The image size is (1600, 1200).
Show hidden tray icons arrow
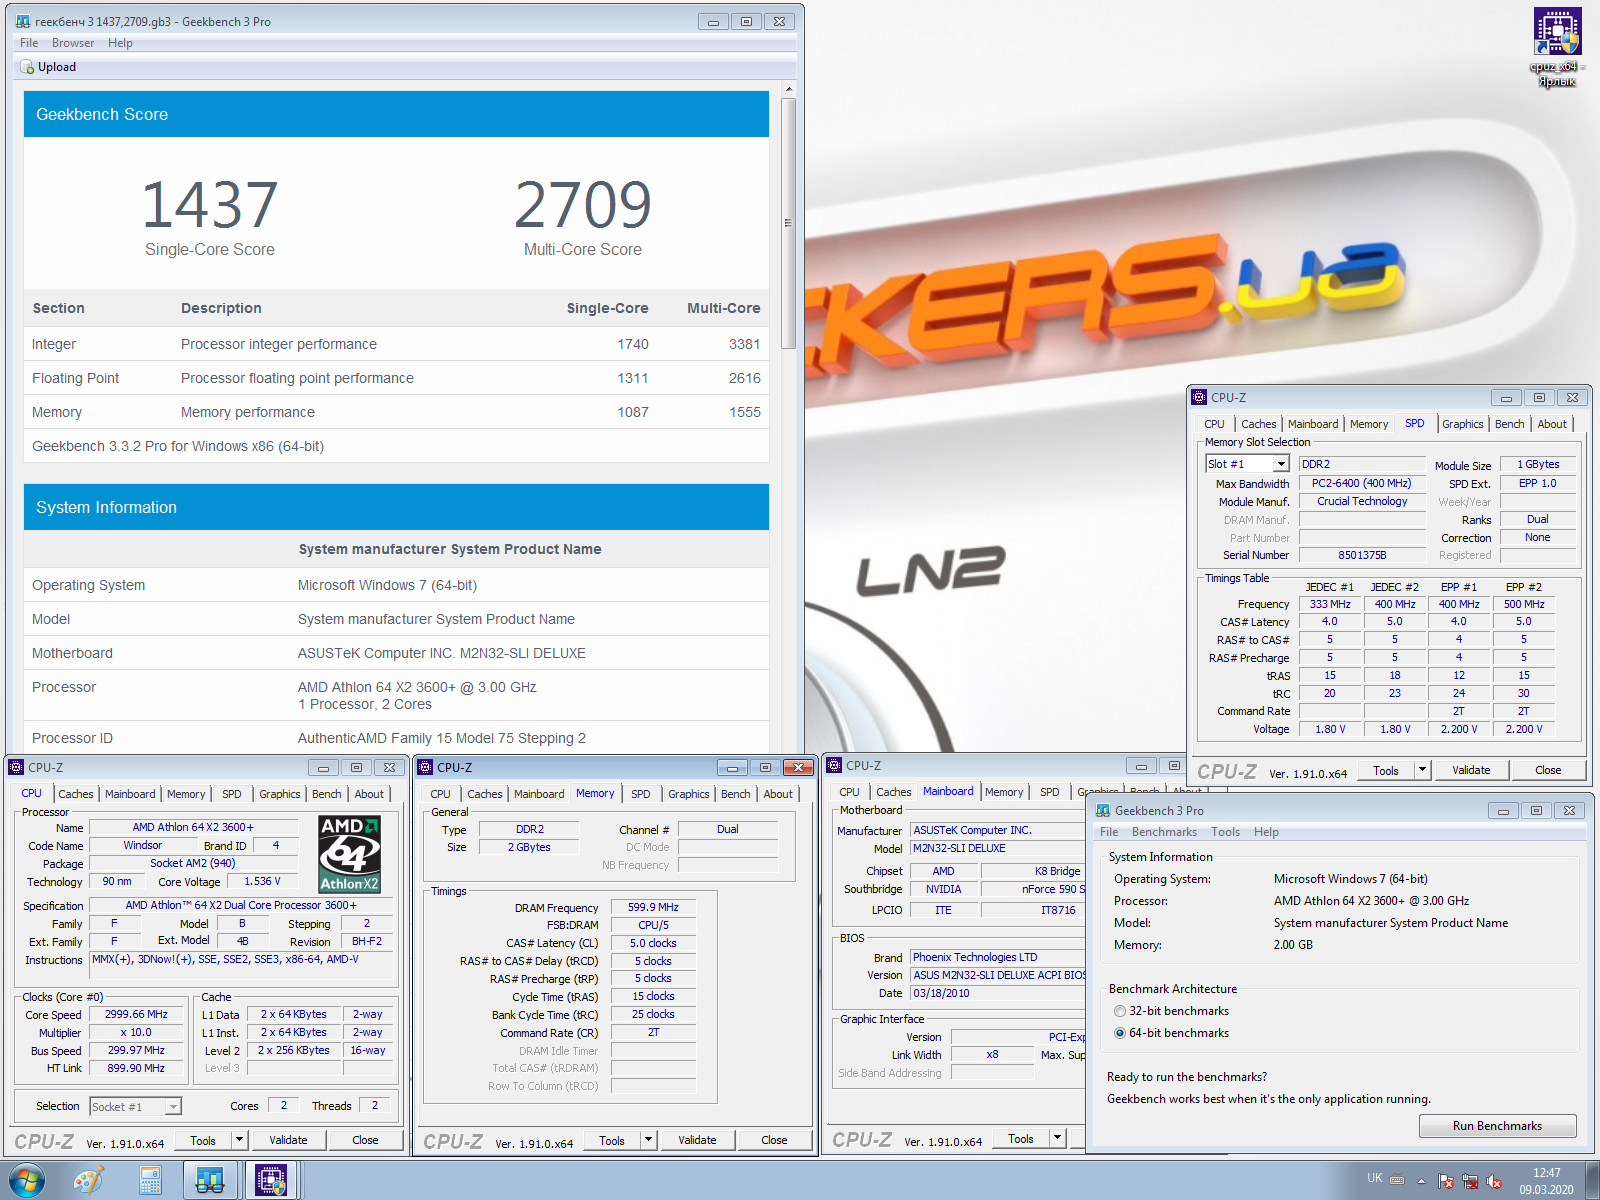click(1421, 1181)
